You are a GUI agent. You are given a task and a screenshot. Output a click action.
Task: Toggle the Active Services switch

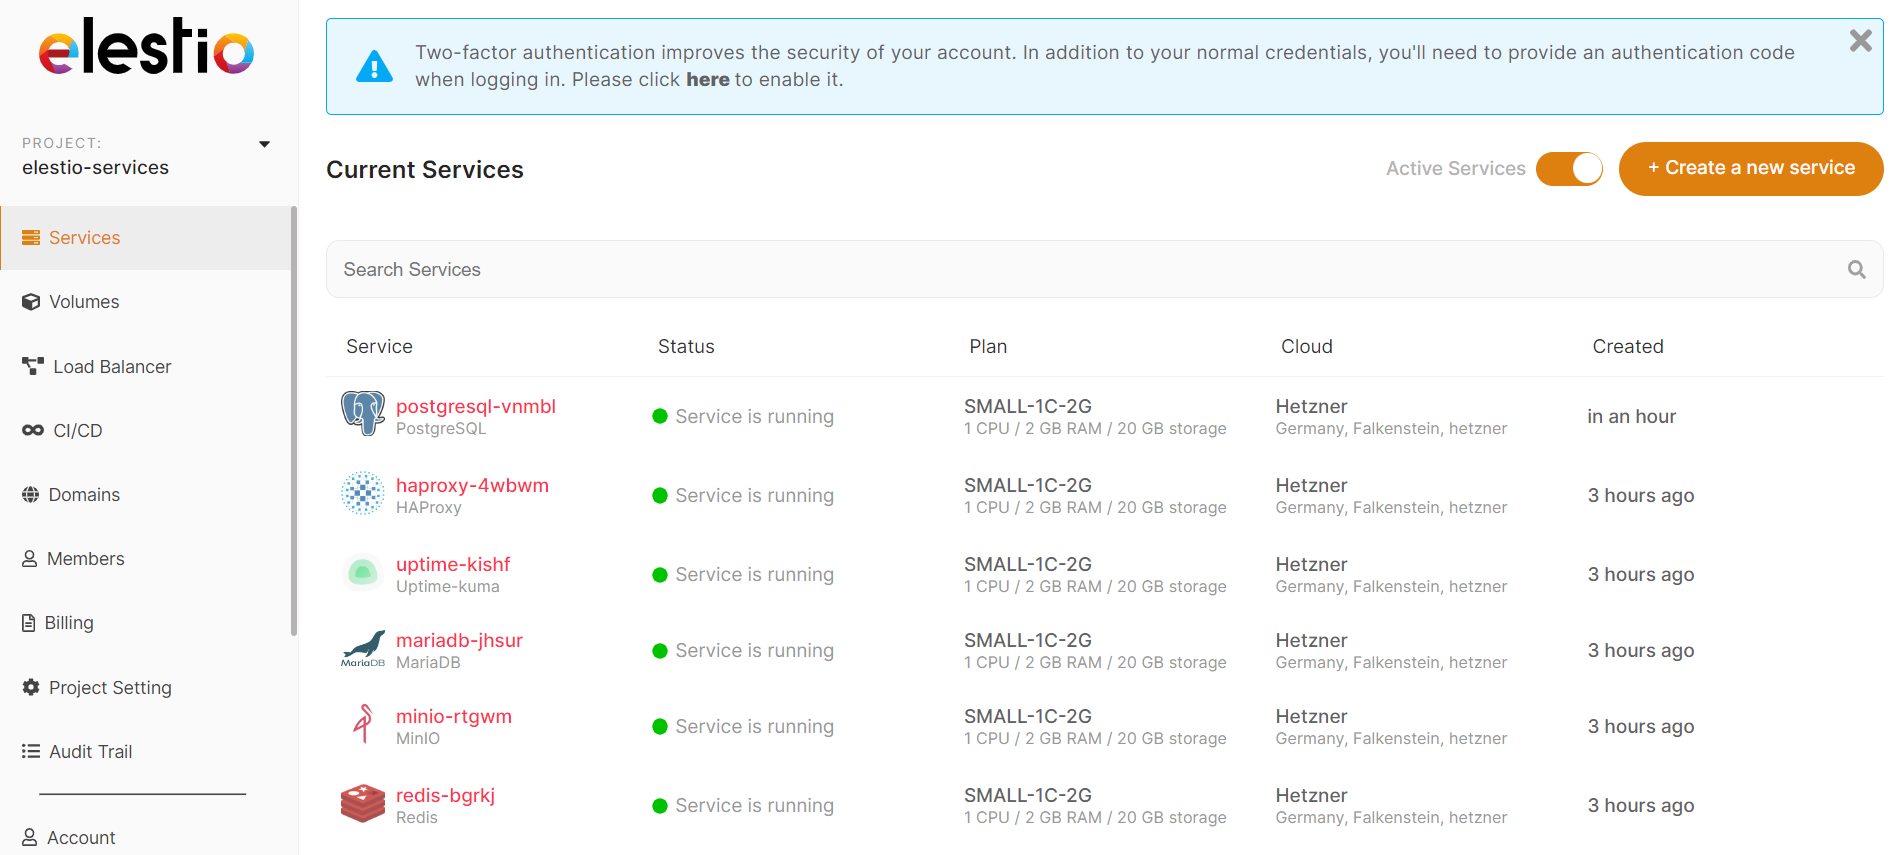click(1568, 169)
